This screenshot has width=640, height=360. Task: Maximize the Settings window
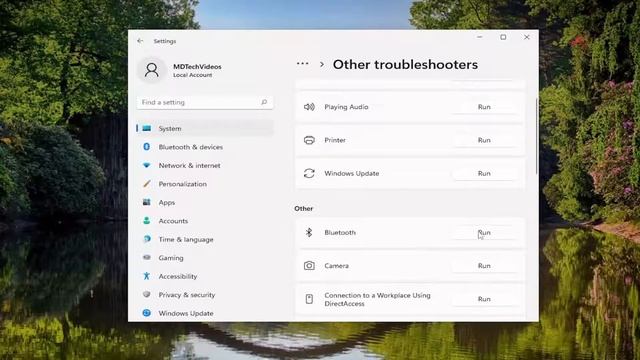click(x=503, y=37)
